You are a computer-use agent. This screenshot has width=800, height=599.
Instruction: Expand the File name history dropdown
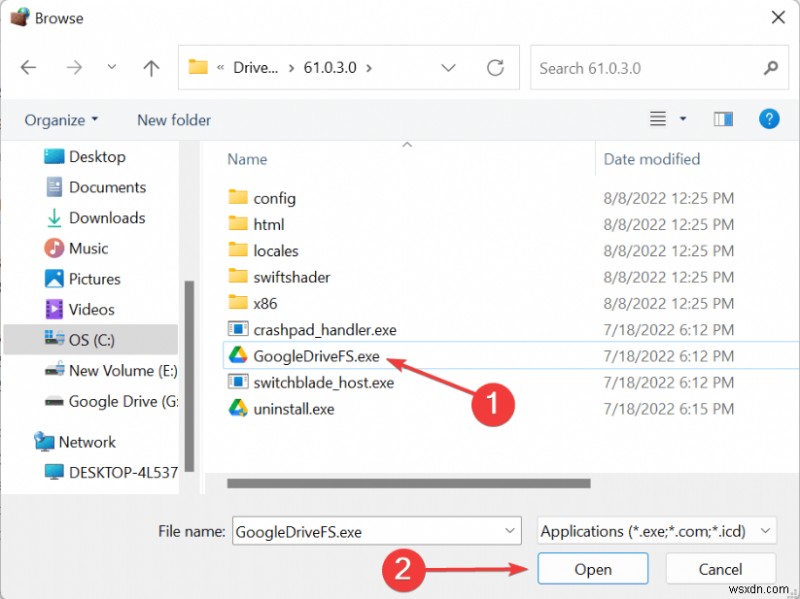click(x=511, y=532)
